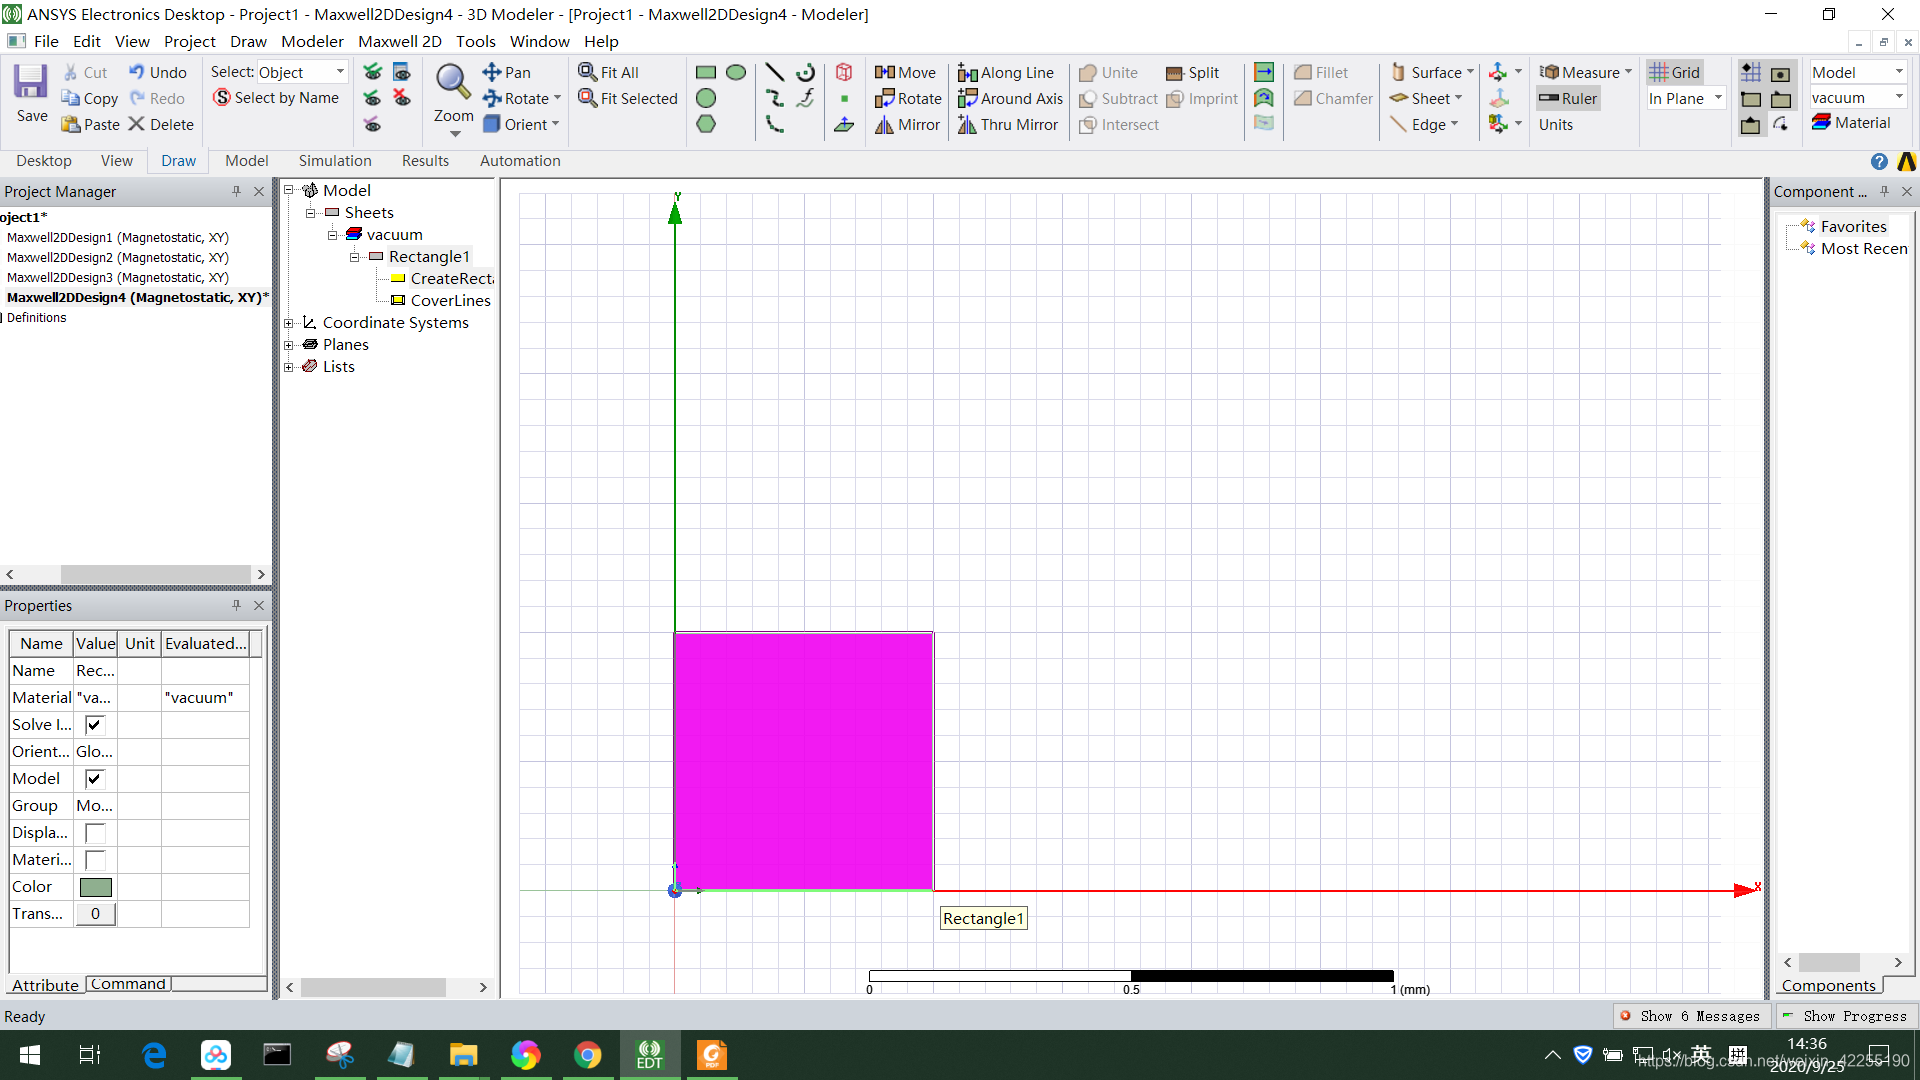Uncheck the Solve Inside checkbox
This screenshot has width=1920, height=1080.
click(94, 724)
